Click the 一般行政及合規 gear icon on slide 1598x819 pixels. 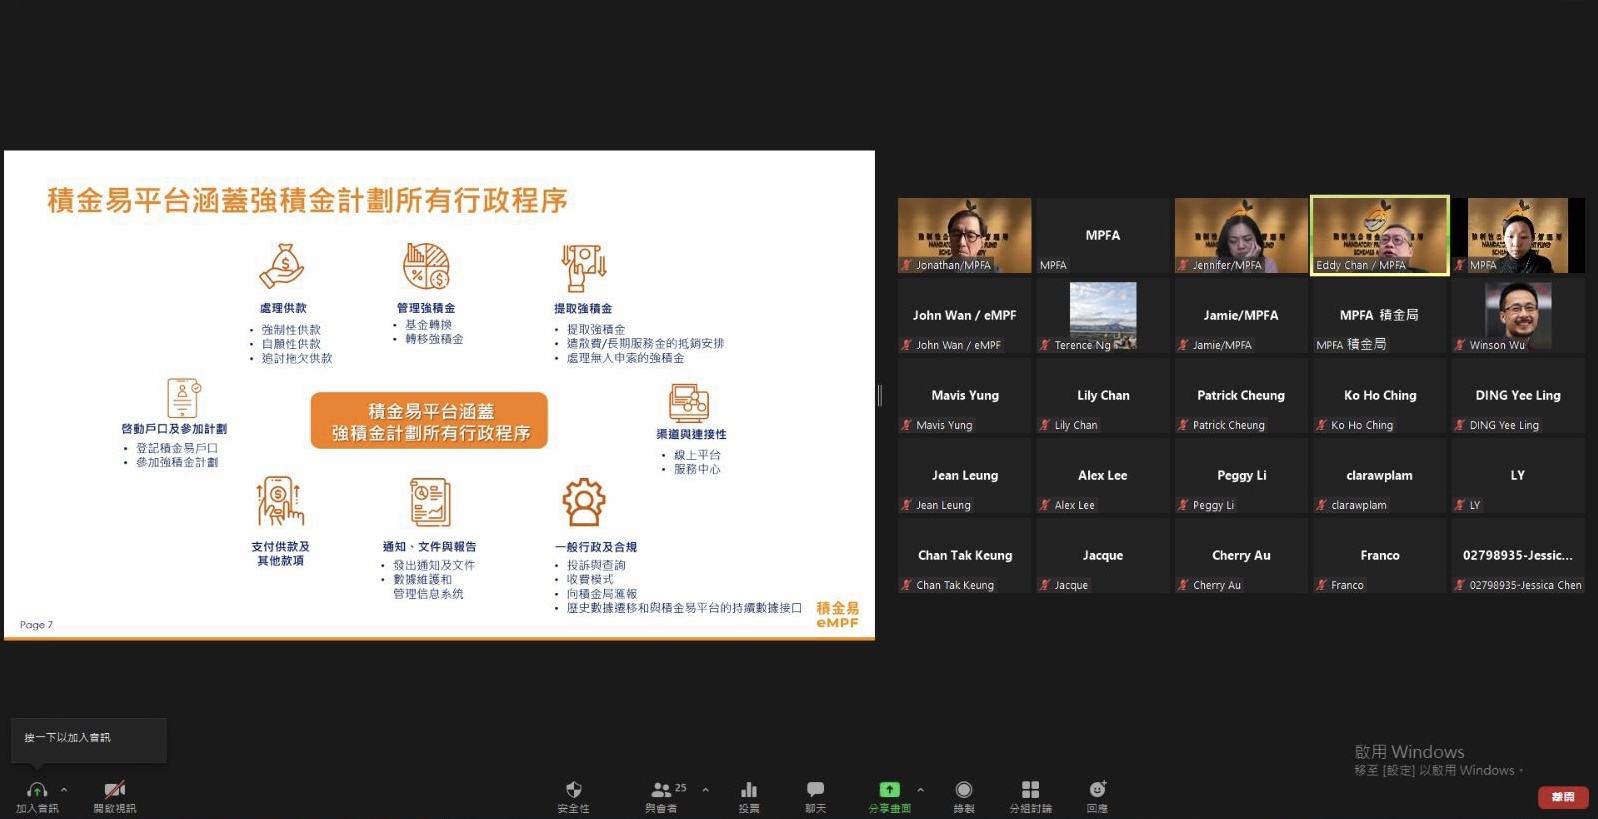click(x=584, y=502)
